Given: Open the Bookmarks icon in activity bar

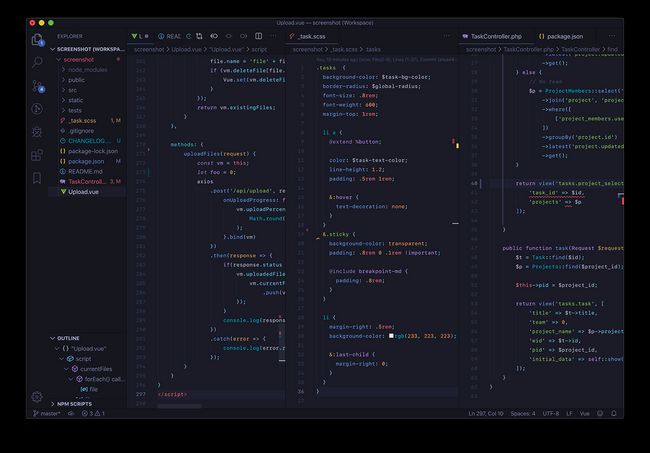Looking at the screenshot, I should coord(38,177).
